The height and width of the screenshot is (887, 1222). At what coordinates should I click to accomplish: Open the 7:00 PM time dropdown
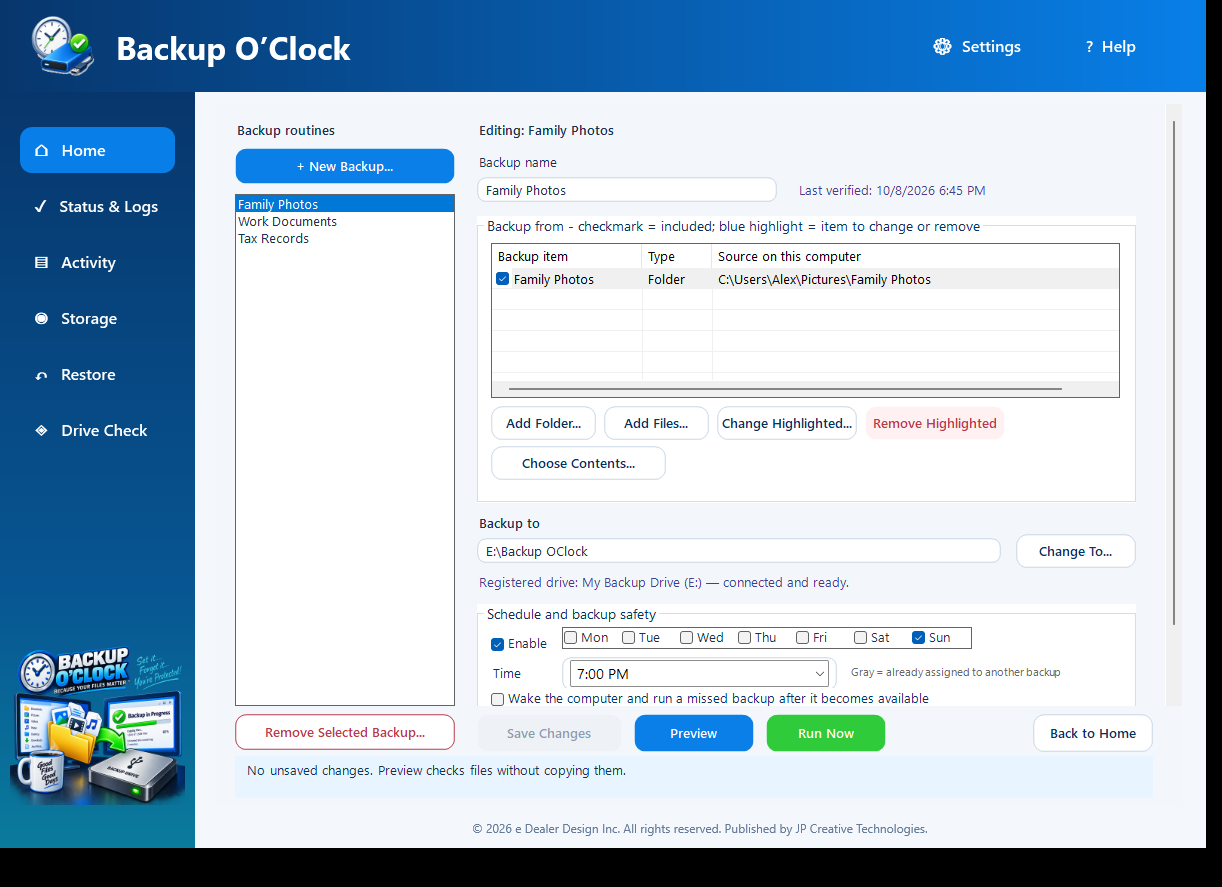pyautogui.click(x=700, y=673)
